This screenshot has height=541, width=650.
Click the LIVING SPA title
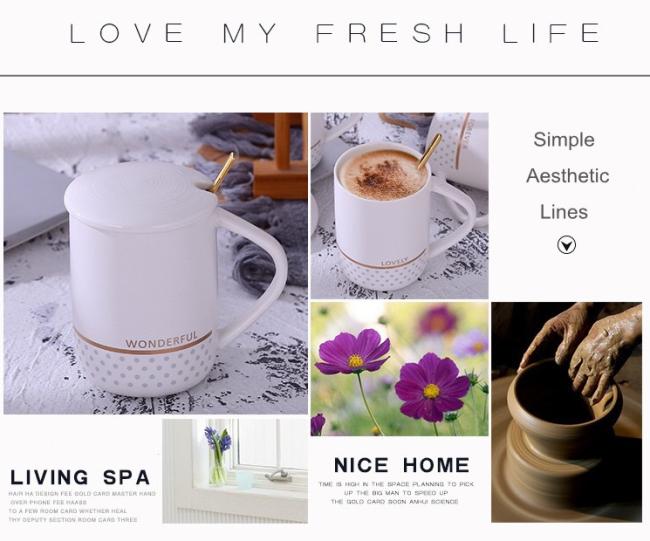(80, 477)
